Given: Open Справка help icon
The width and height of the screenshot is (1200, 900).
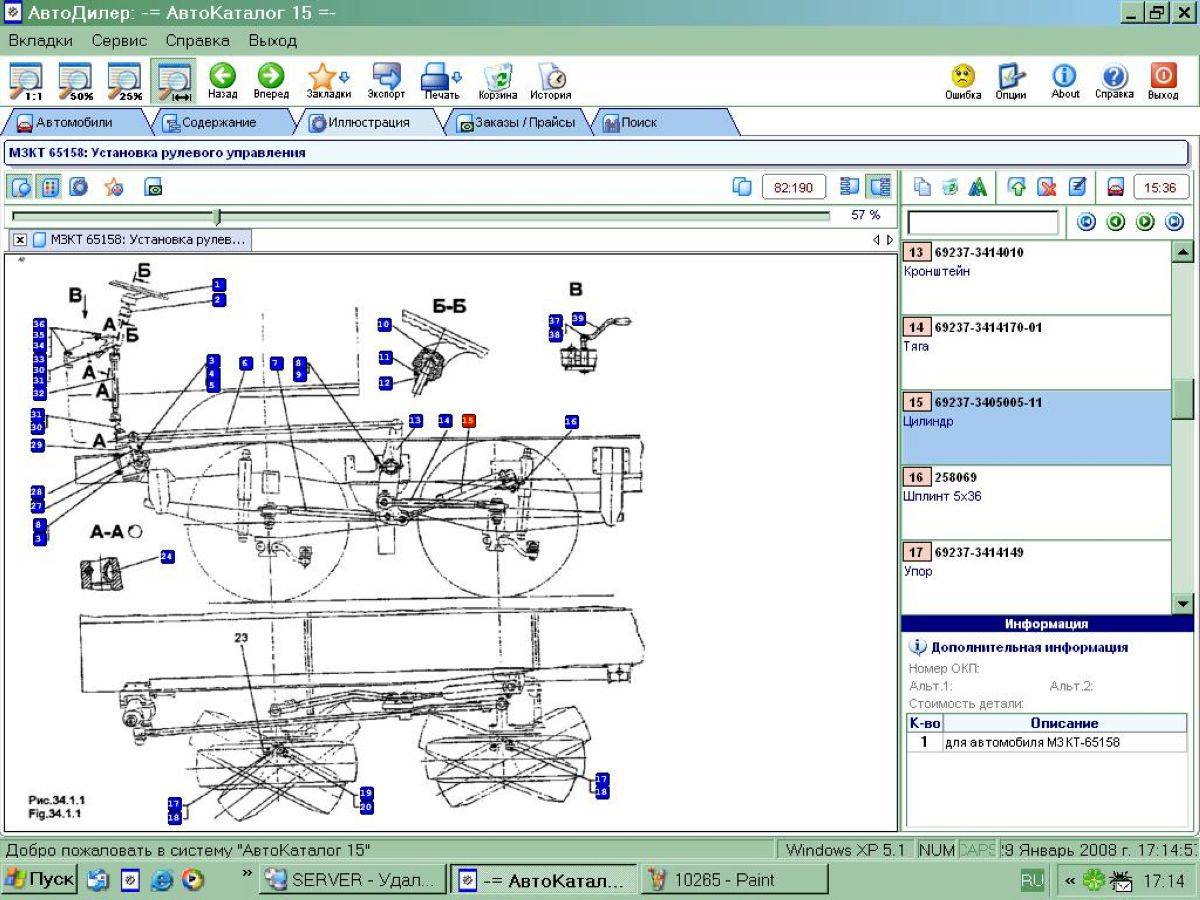Looking at the screenshot, I should (1114, 80).
